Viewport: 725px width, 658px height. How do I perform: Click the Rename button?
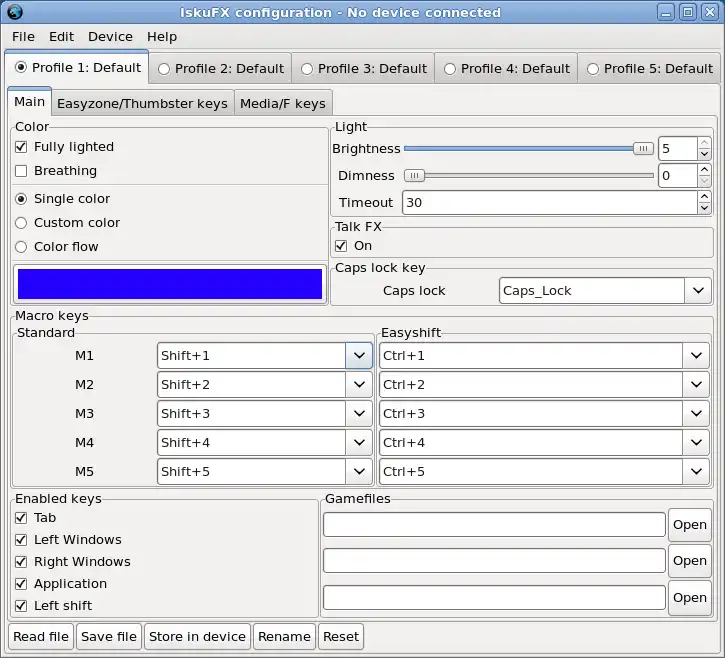click(284, 637)
